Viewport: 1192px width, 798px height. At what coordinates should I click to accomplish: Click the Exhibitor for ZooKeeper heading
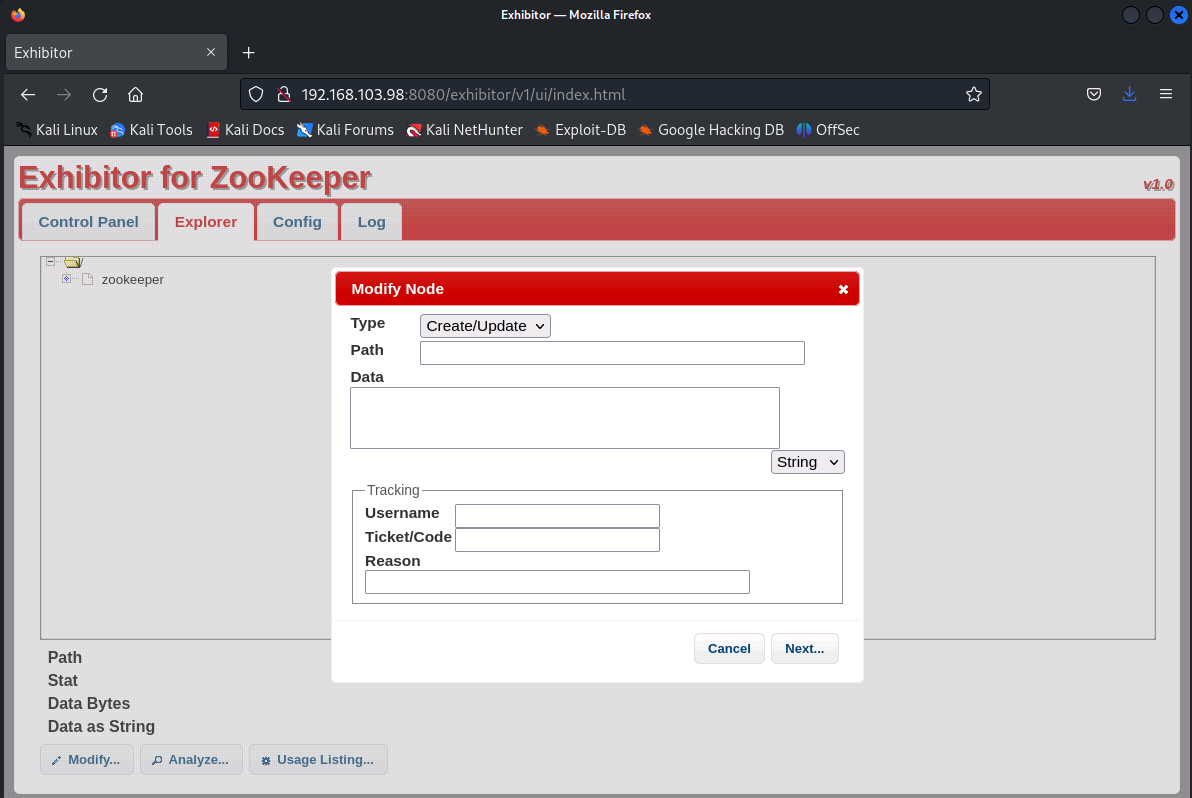[195, 178]
